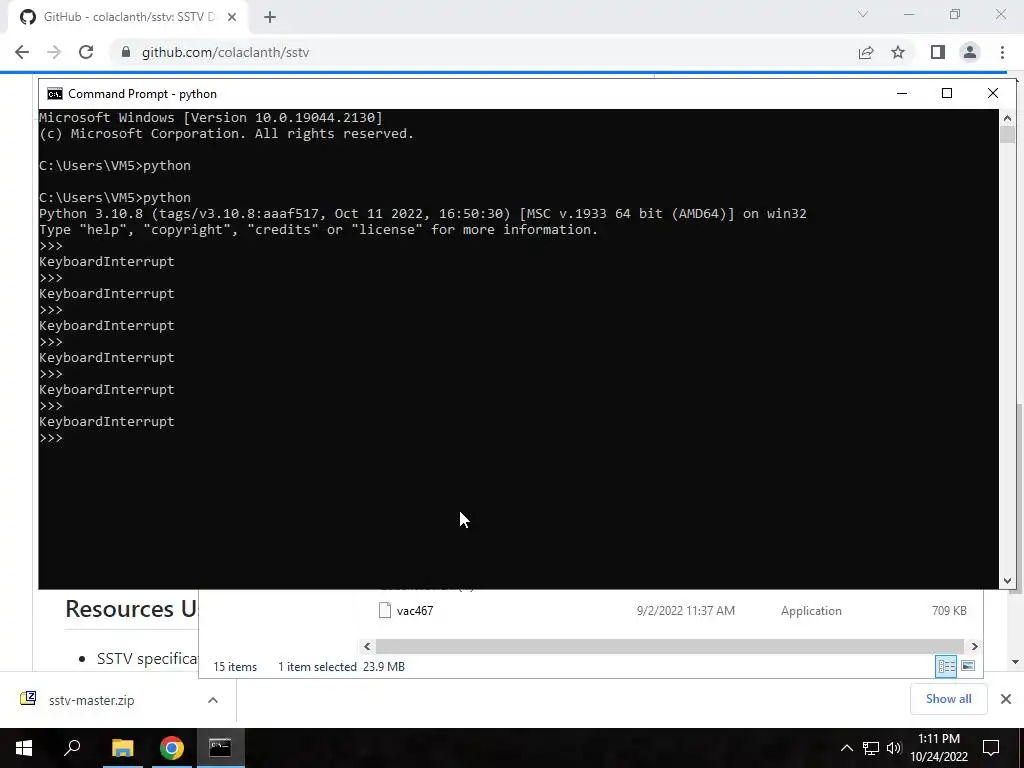This screenshot has width=1024, height=768.
Task: Open Windows taskbar search
Action: pos(72,748)
